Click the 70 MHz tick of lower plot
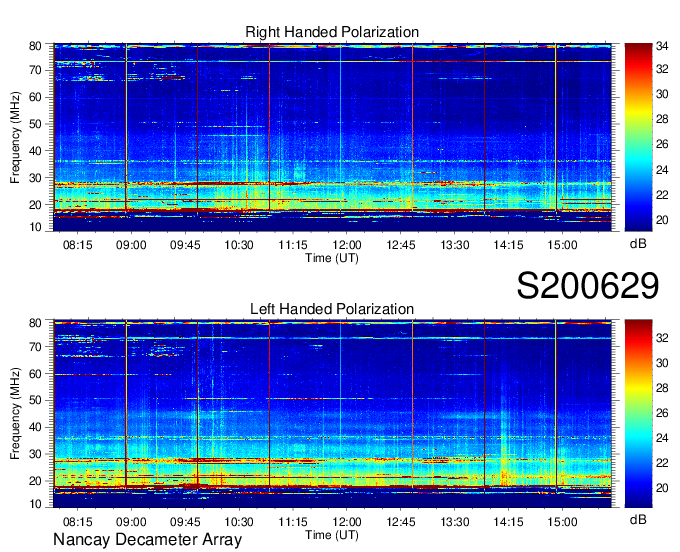Screen dimensions: 680x552 tap(35, 346)
